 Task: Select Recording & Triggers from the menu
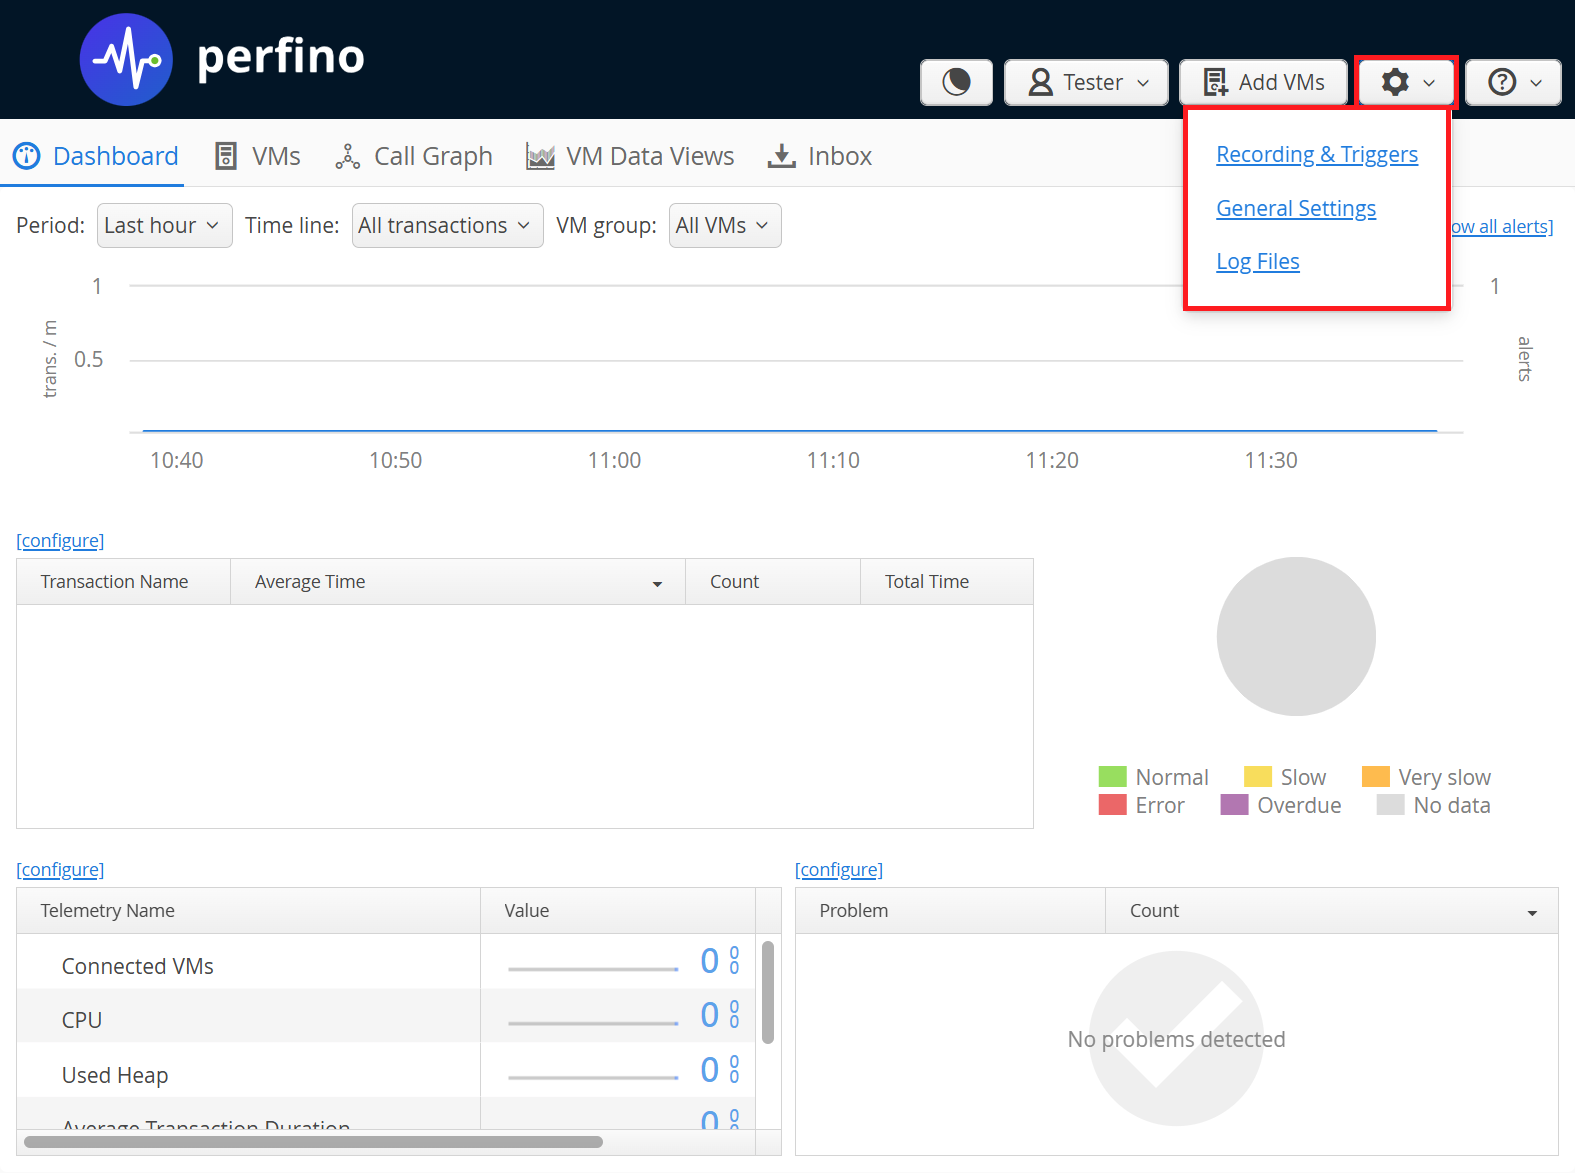click(1316, 155)
